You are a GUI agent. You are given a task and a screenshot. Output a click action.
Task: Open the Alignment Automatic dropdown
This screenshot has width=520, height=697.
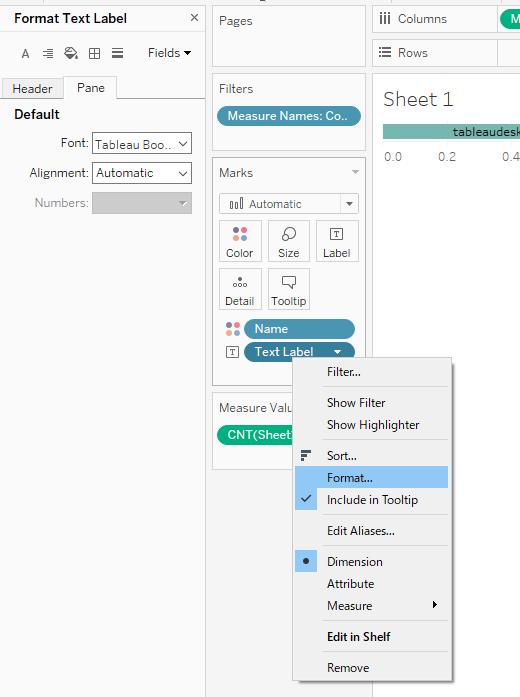(x=142, y=173)
